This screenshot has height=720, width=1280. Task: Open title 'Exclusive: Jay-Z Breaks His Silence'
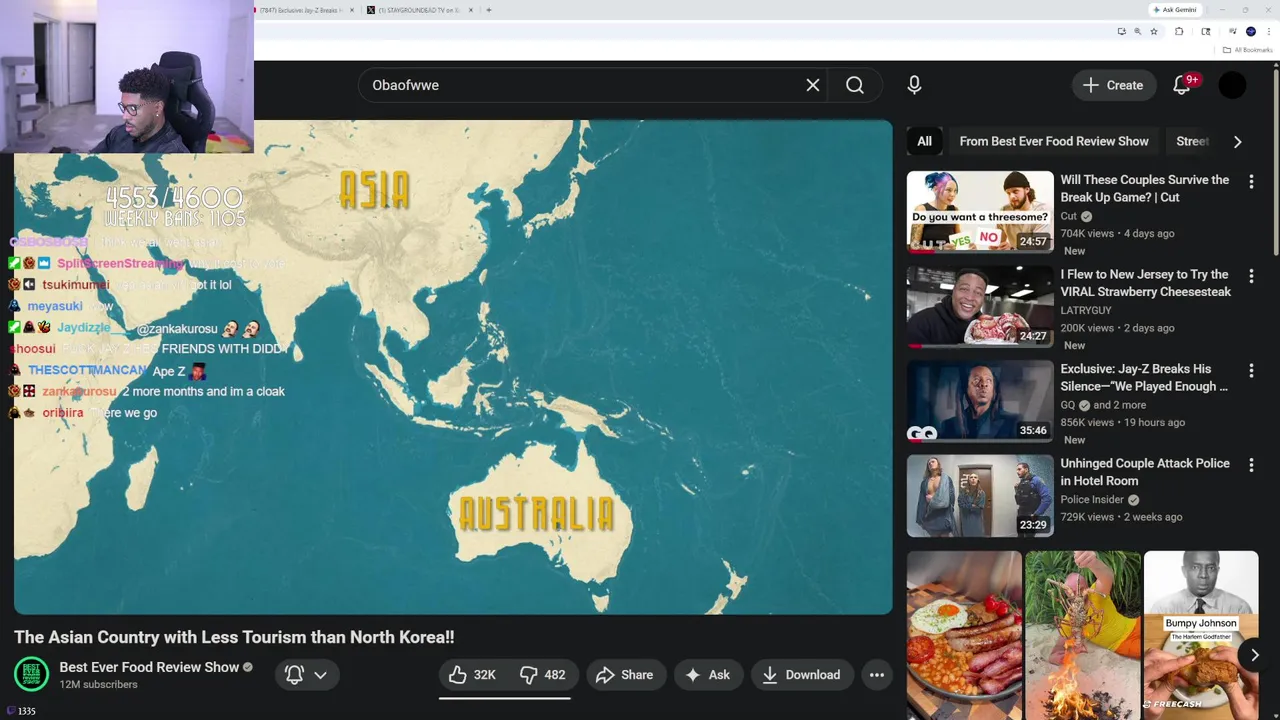coord(1144,377)
